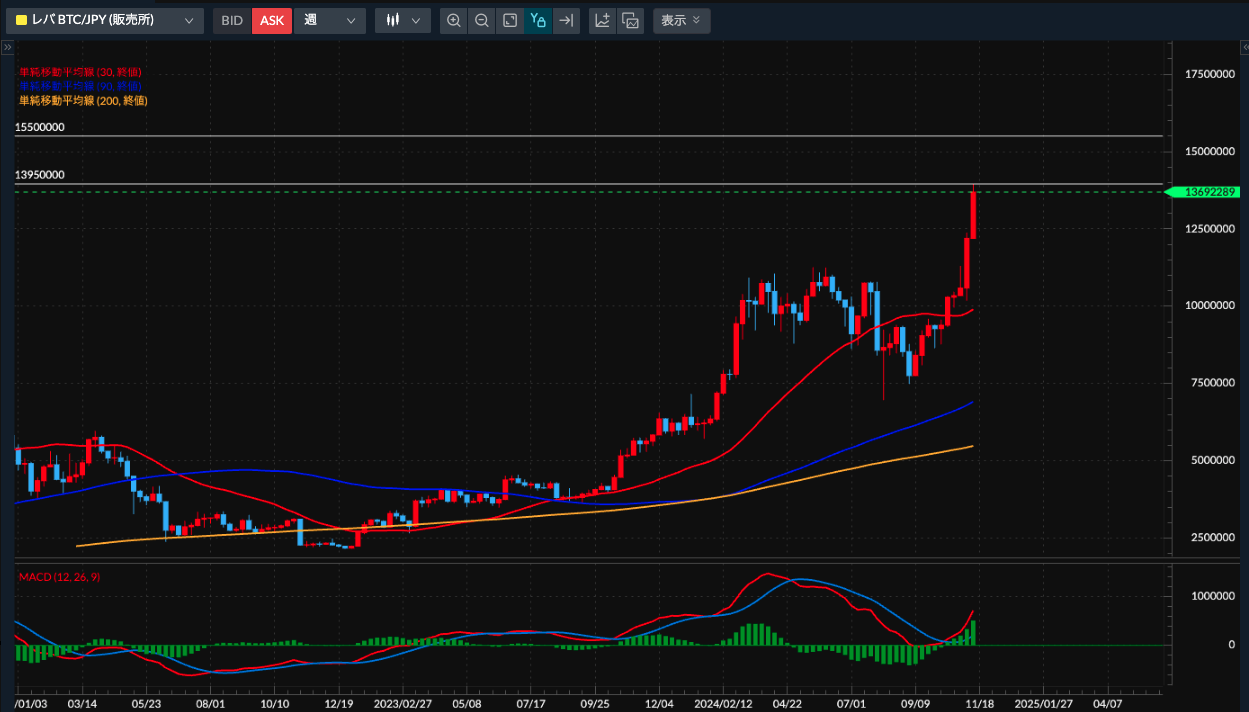This screenshot has width=1249, height=712.
Task: Click the 15000000 price axis label
Action: tap(1210, 152)
